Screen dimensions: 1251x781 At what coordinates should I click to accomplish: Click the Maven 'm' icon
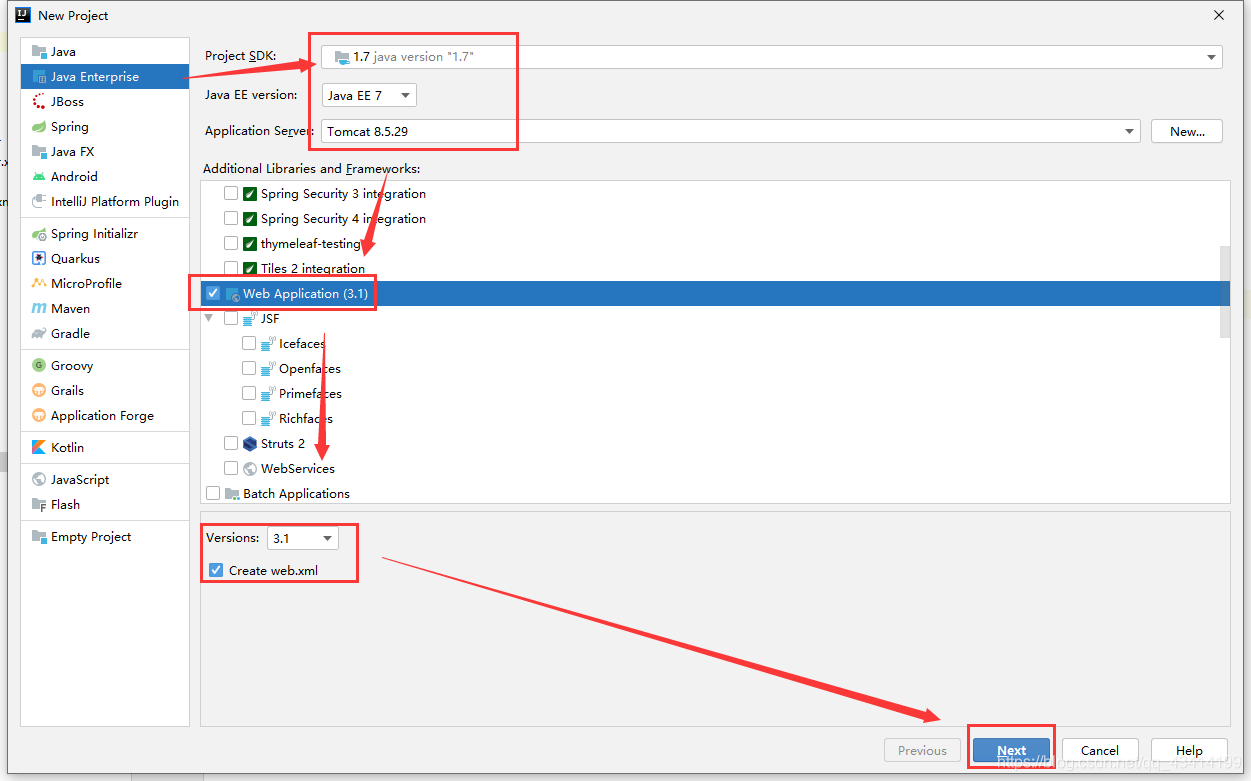[x=39, y=309]
